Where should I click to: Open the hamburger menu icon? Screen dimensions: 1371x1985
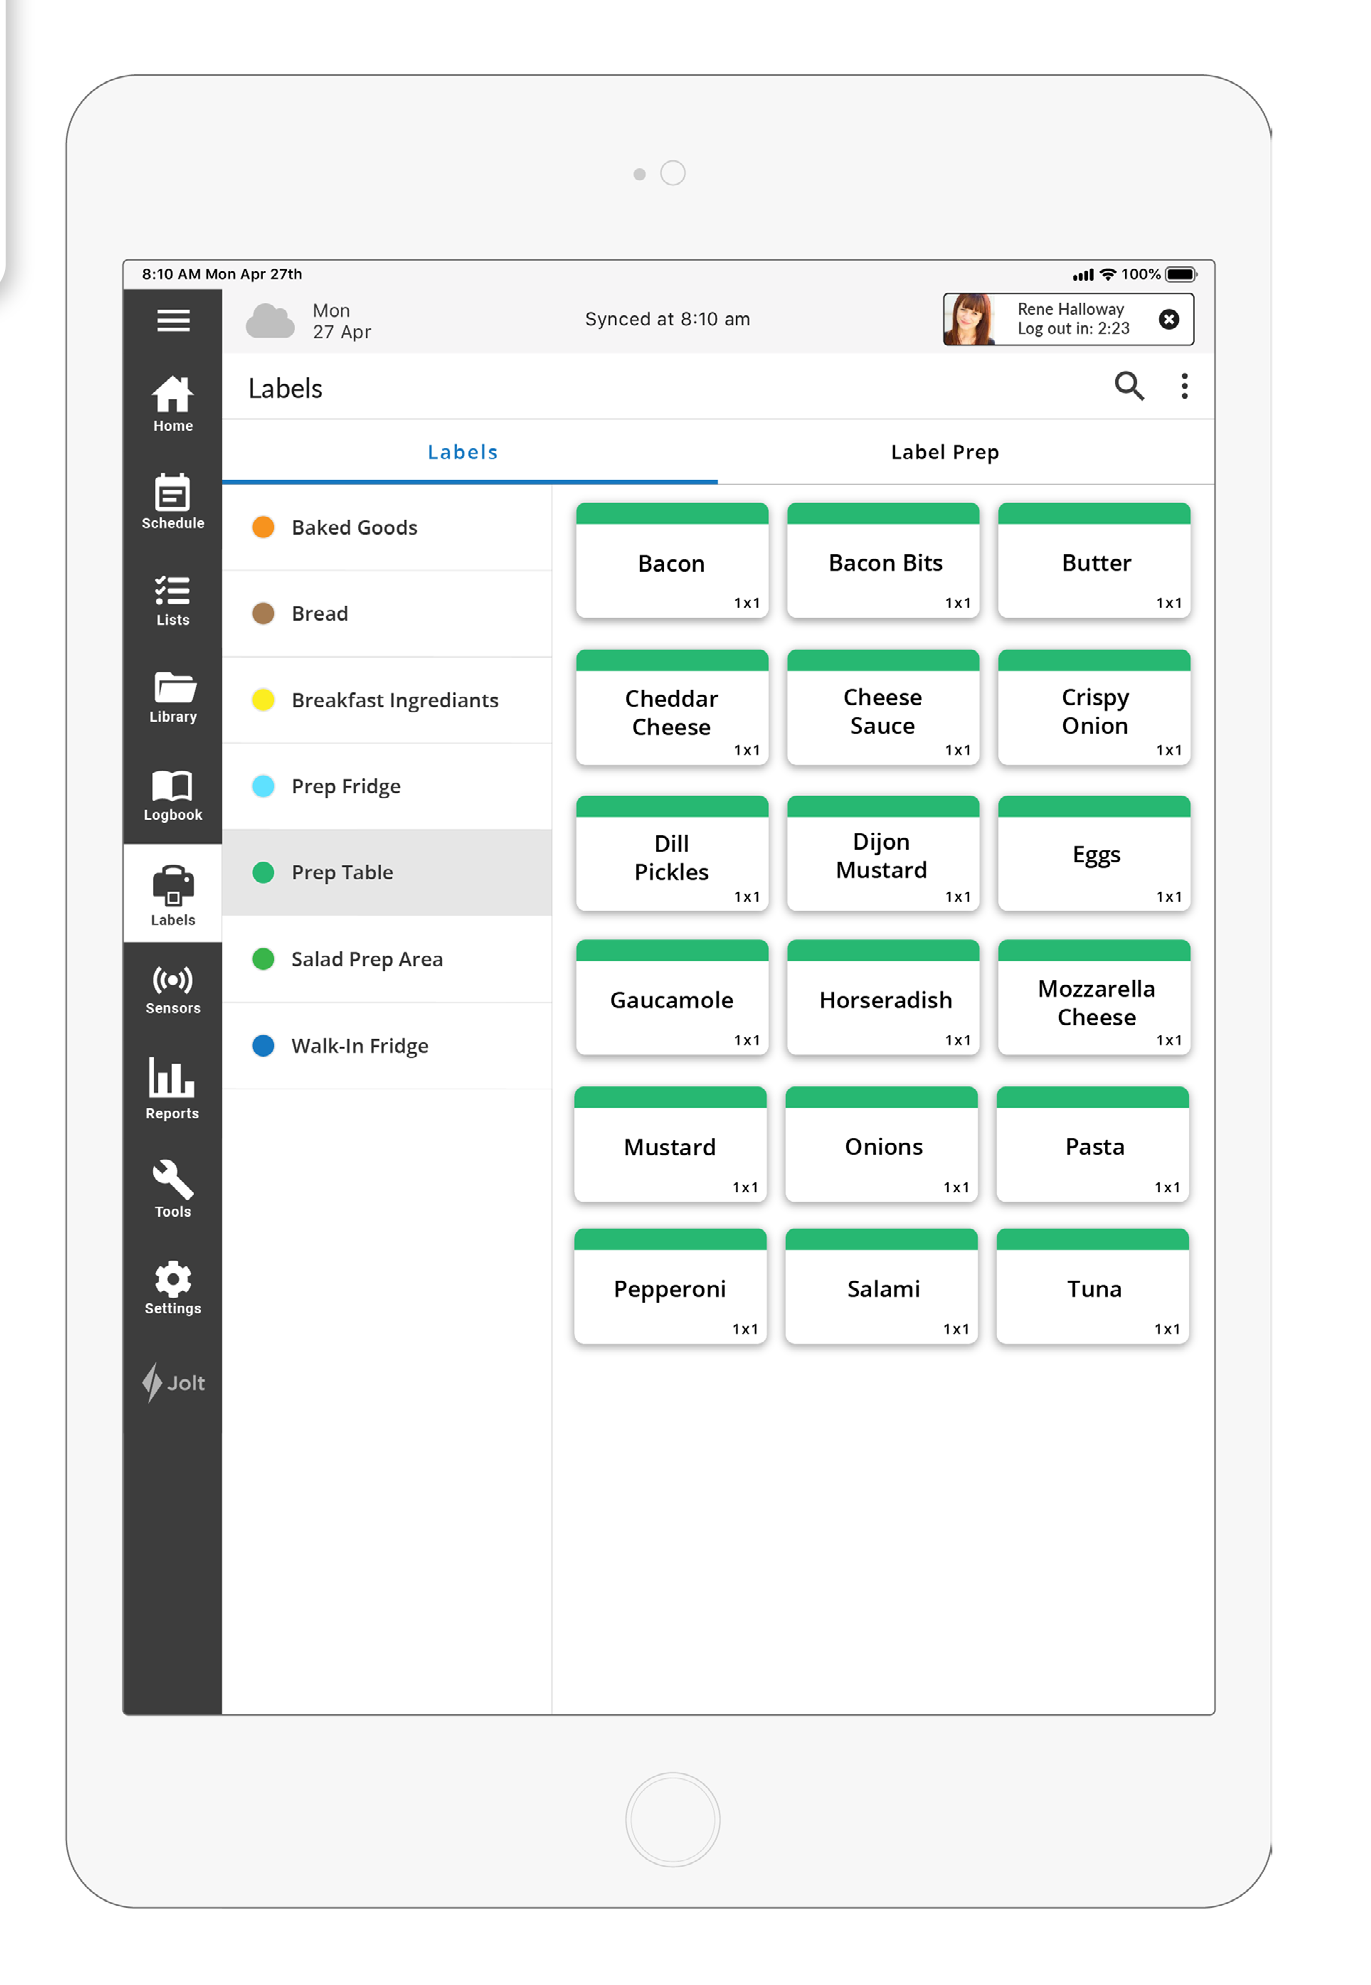pos(173,320)
